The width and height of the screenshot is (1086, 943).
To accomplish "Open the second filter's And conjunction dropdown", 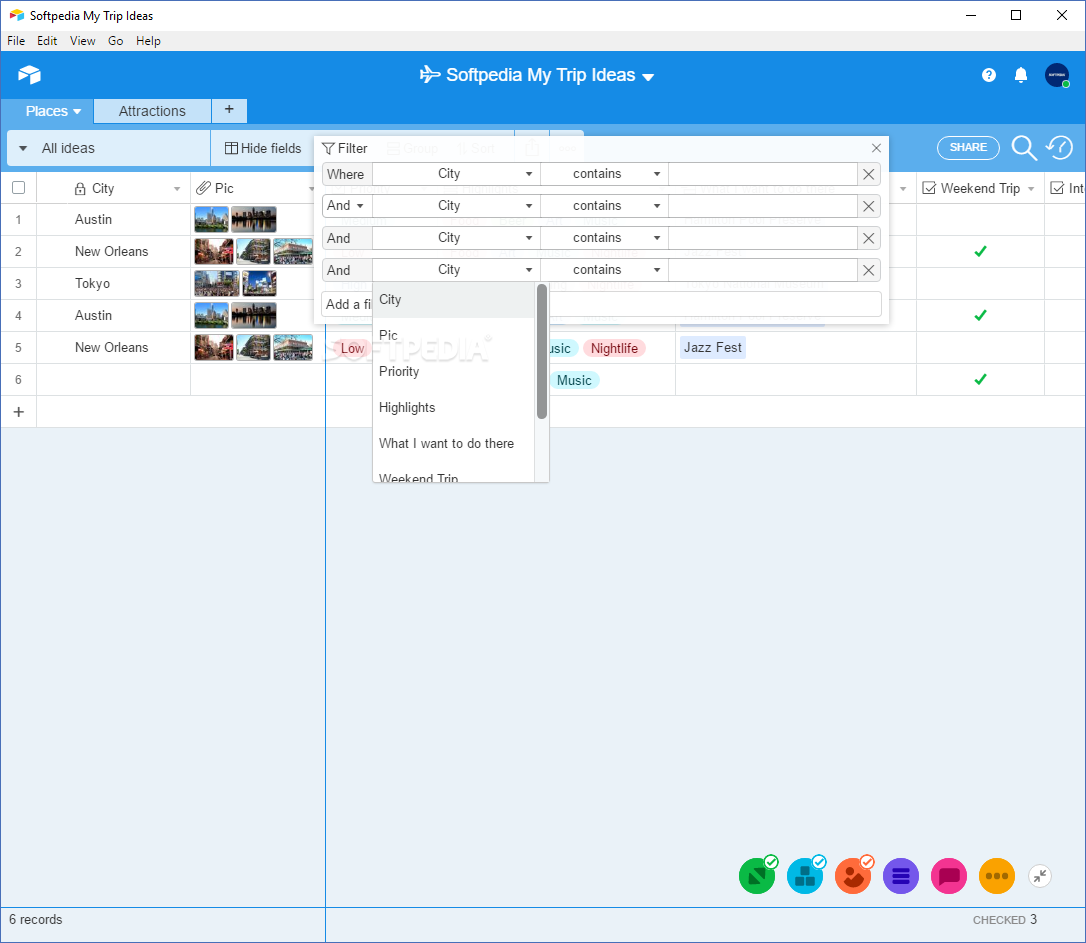I will [x=346, y=206].
